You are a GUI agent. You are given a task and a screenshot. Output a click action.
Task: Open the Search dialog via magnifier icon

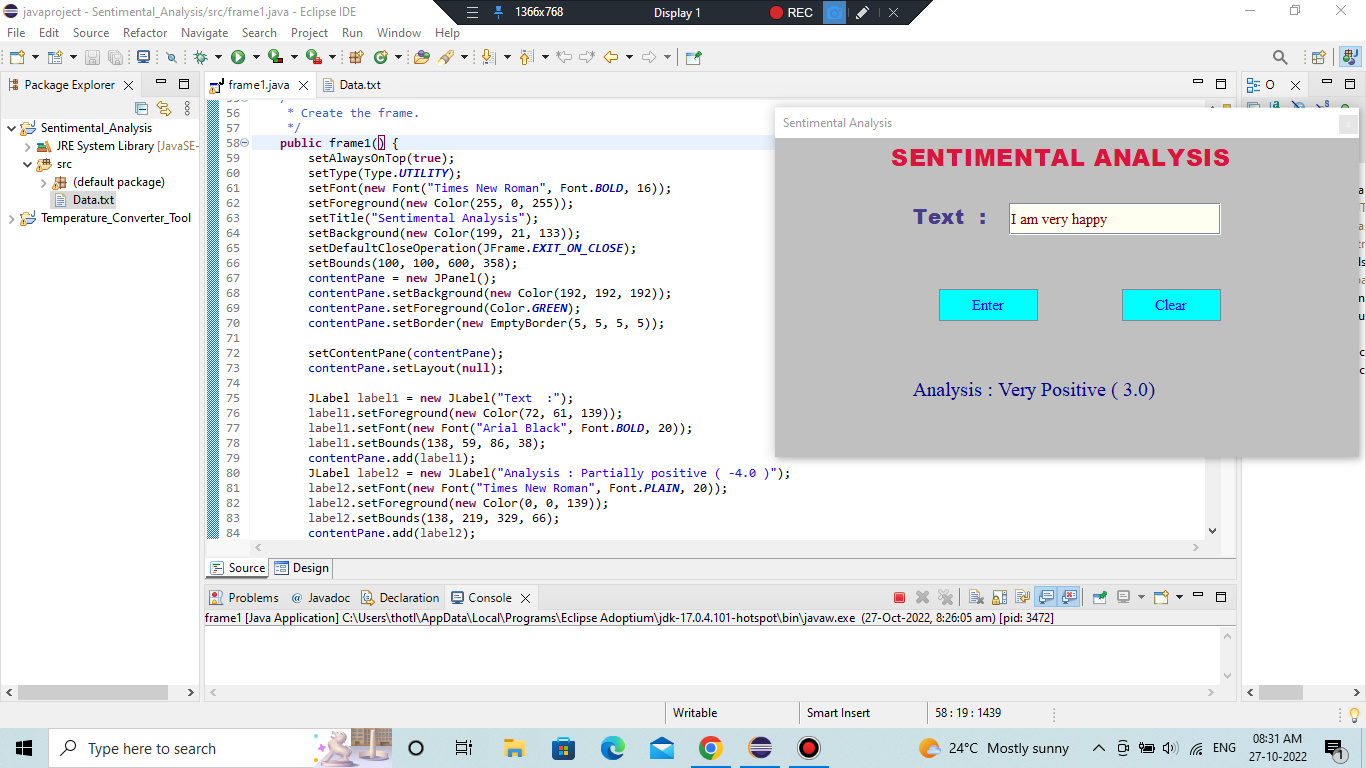click(x=1280, y=57)
